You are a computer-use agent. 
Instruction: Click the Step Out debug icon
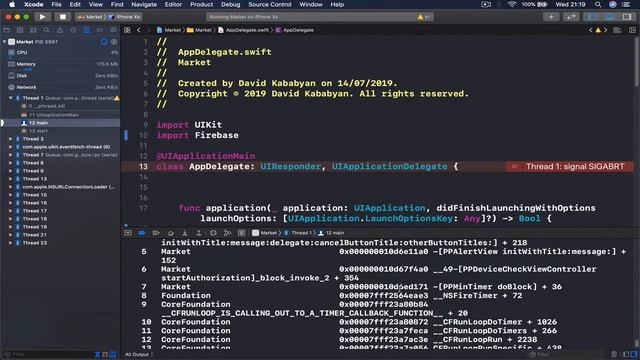pos(198,233)
